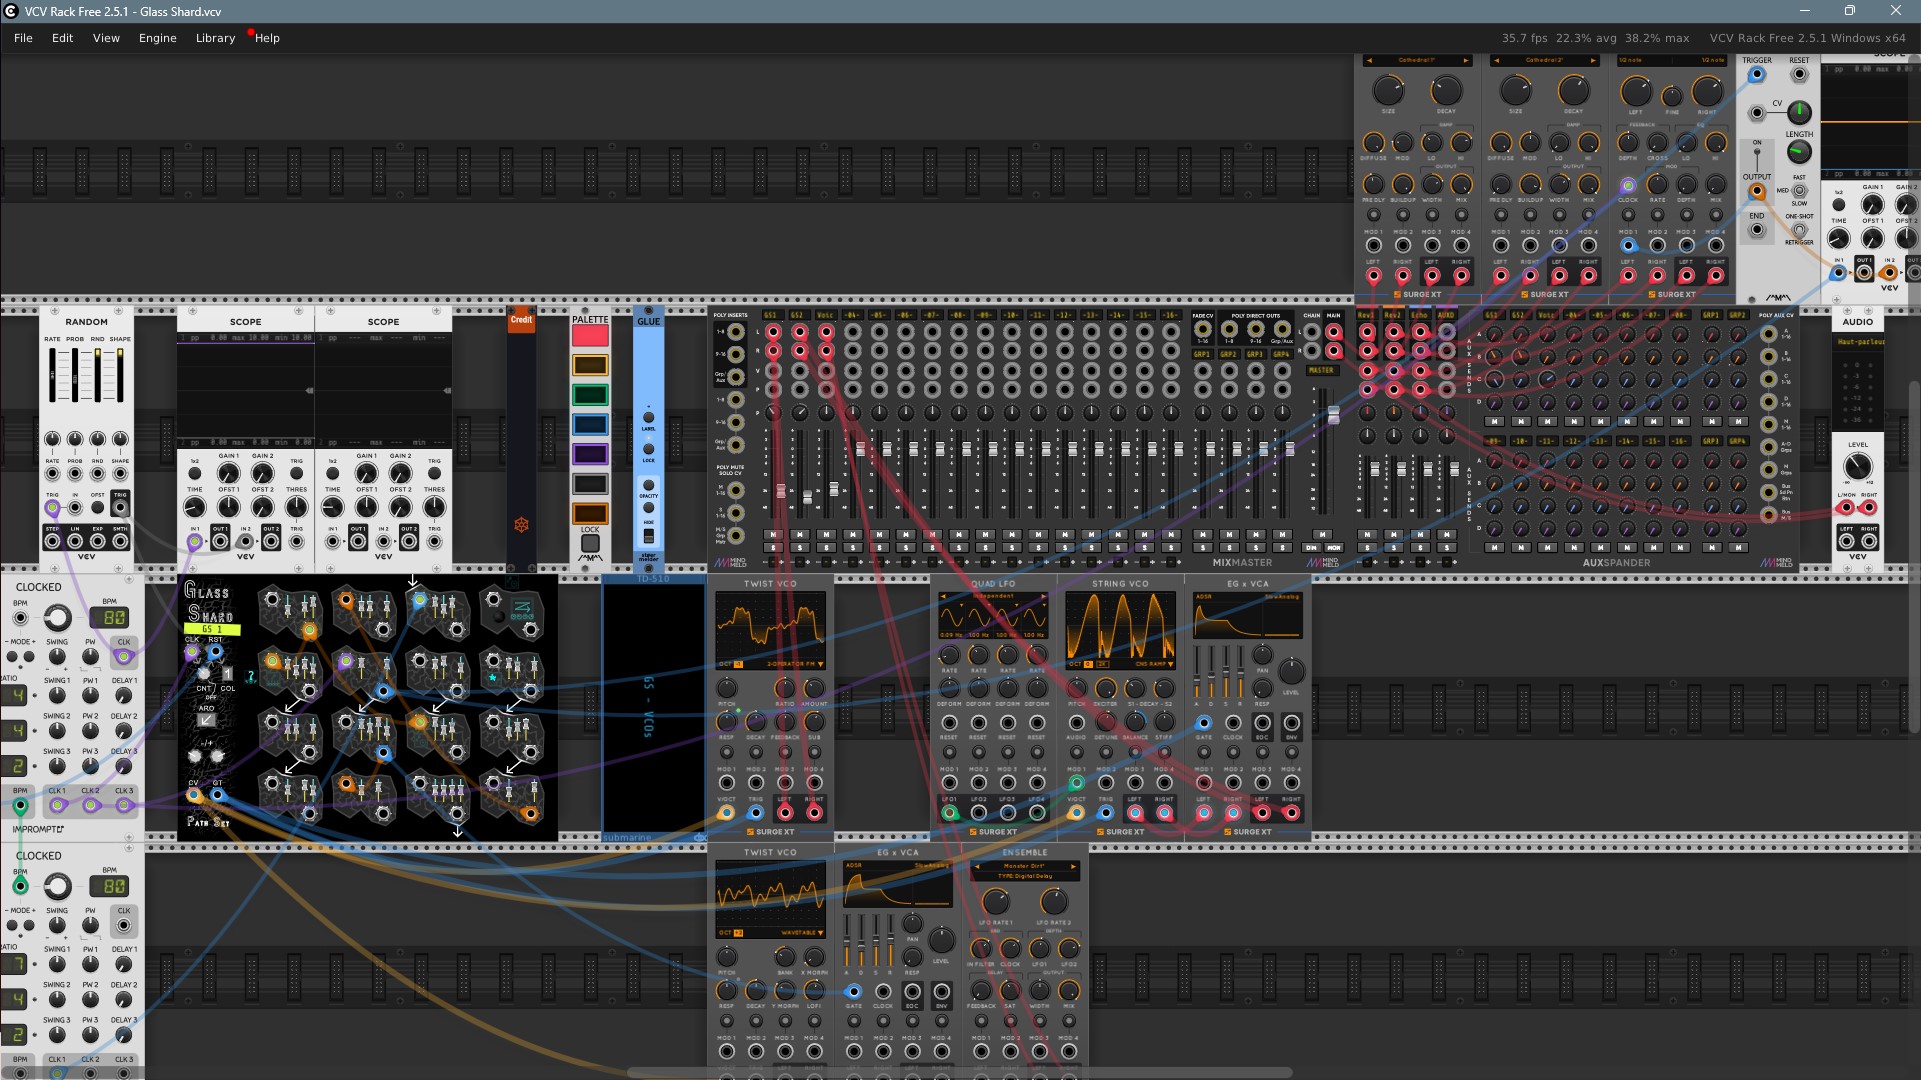Viewport: 1921px width, 1080px height.
Task: Click the SHAPE slider on the Random module
Action: coord(120,374)
